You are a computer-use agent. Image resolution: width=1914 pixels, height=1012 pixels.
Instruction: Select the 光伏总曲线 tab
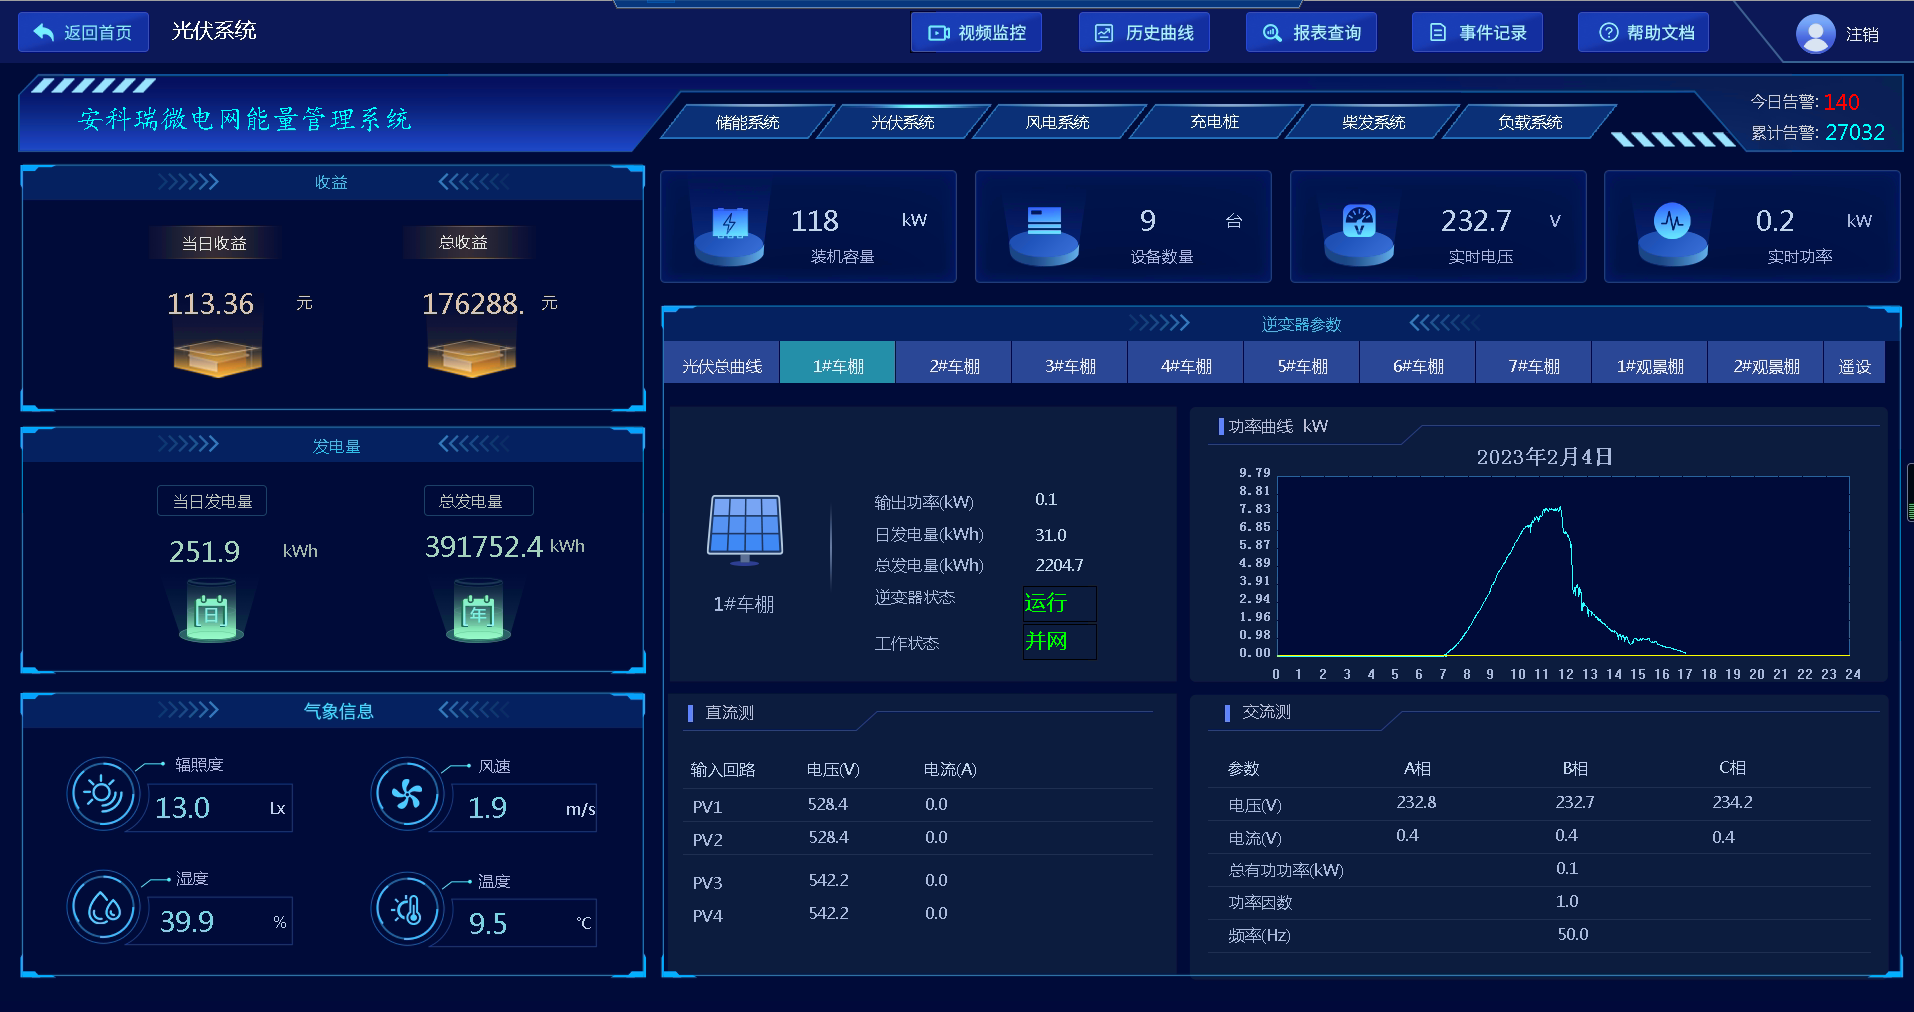720,363
